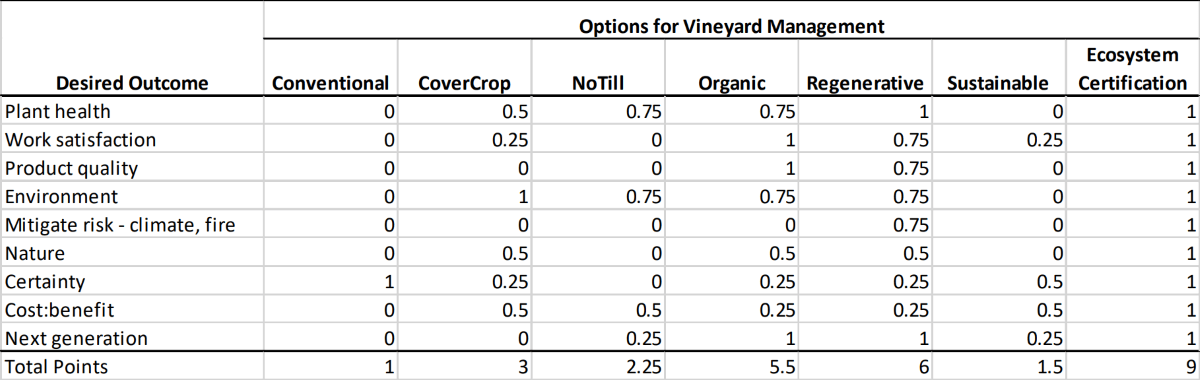Click the Regenerative column header

click(866, 84)
